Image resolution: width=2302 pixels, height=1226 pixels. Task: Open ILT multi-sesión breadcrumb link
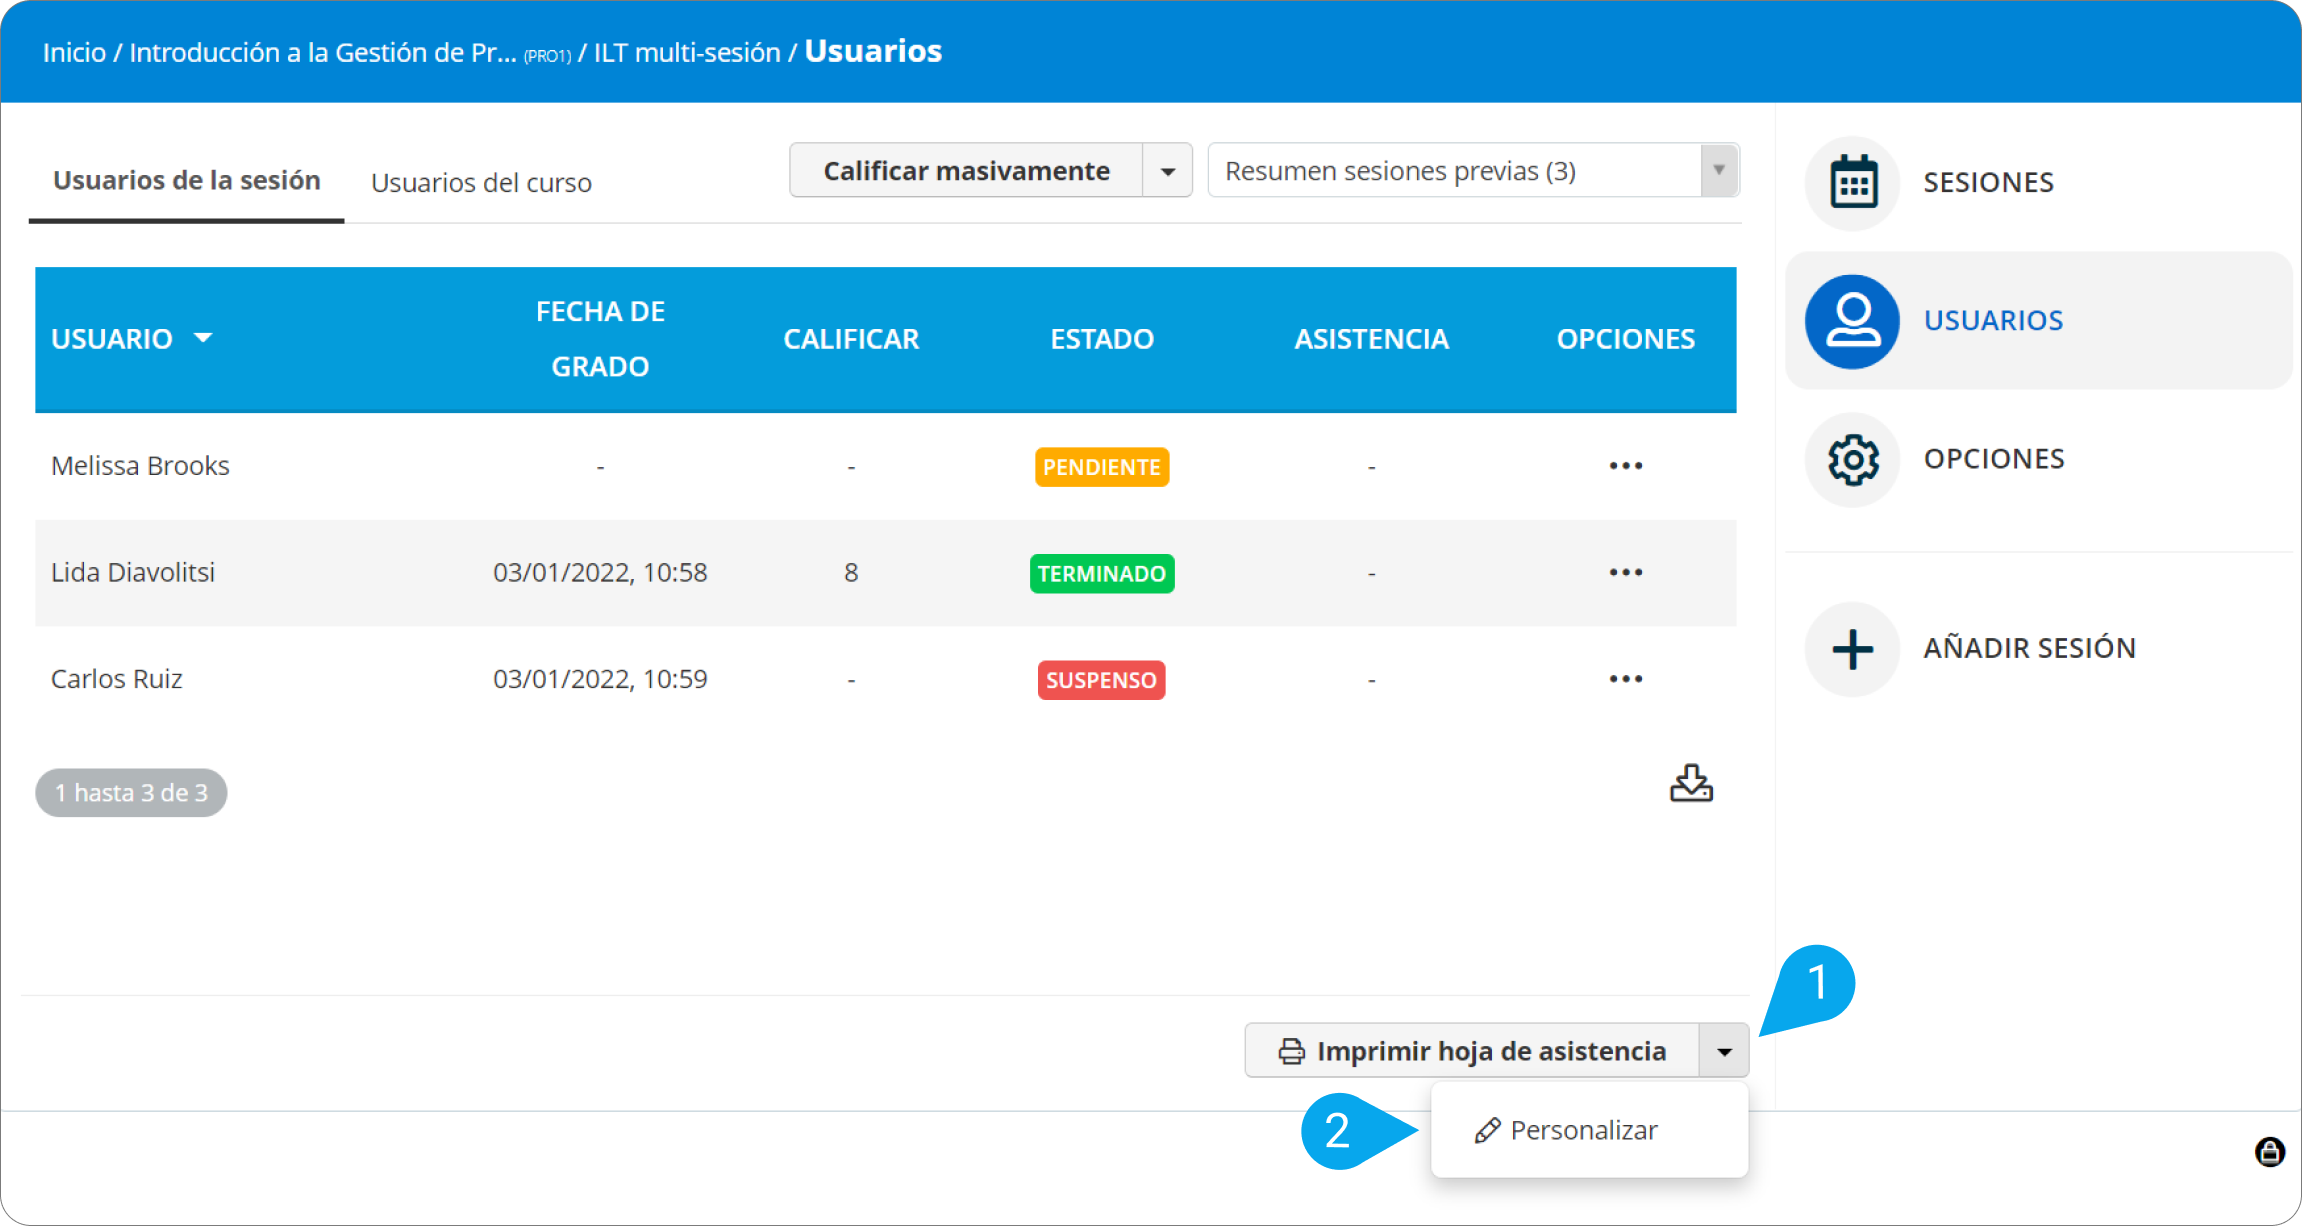687,52
